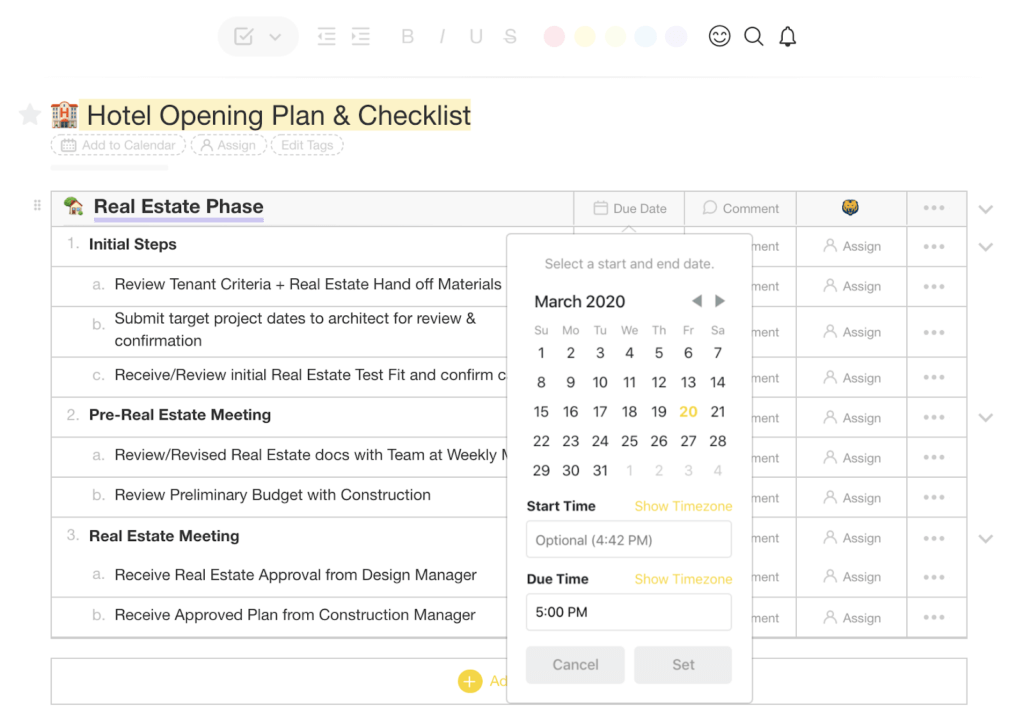Star the Hotel Opening Plan document

tap(30, 115)
